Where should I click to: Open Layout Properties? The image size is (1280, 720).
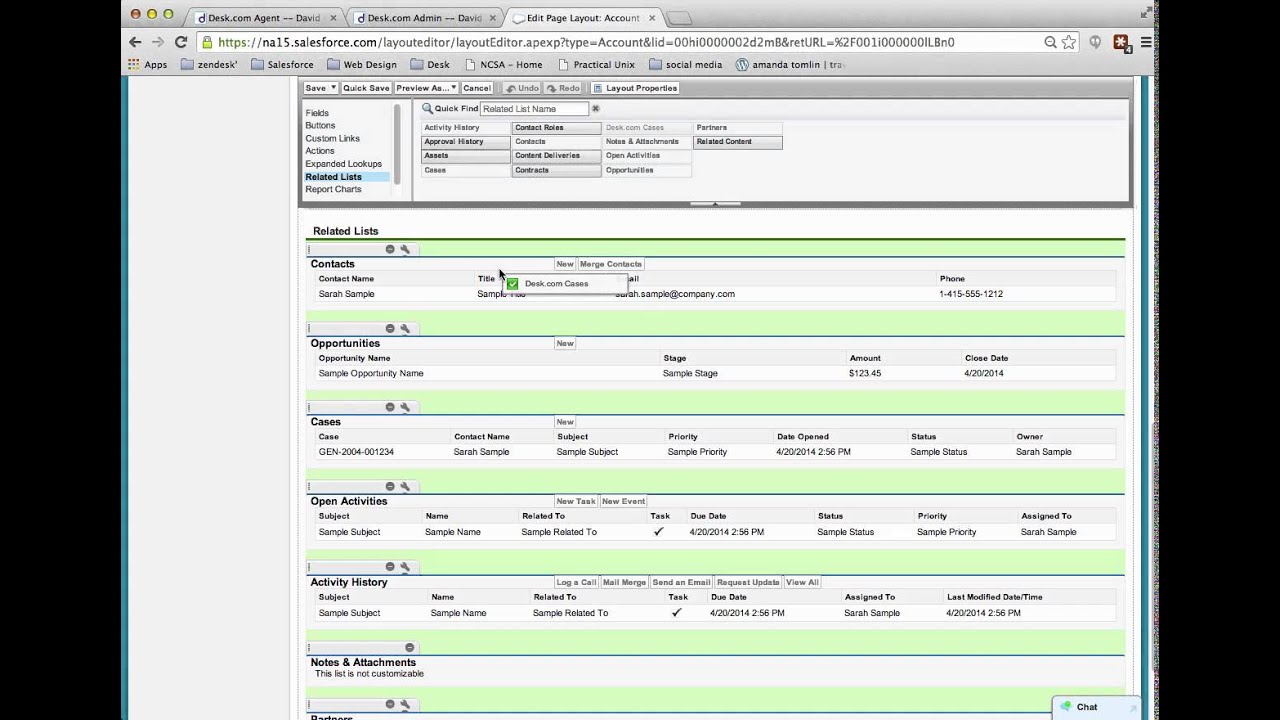pos(635,88)
